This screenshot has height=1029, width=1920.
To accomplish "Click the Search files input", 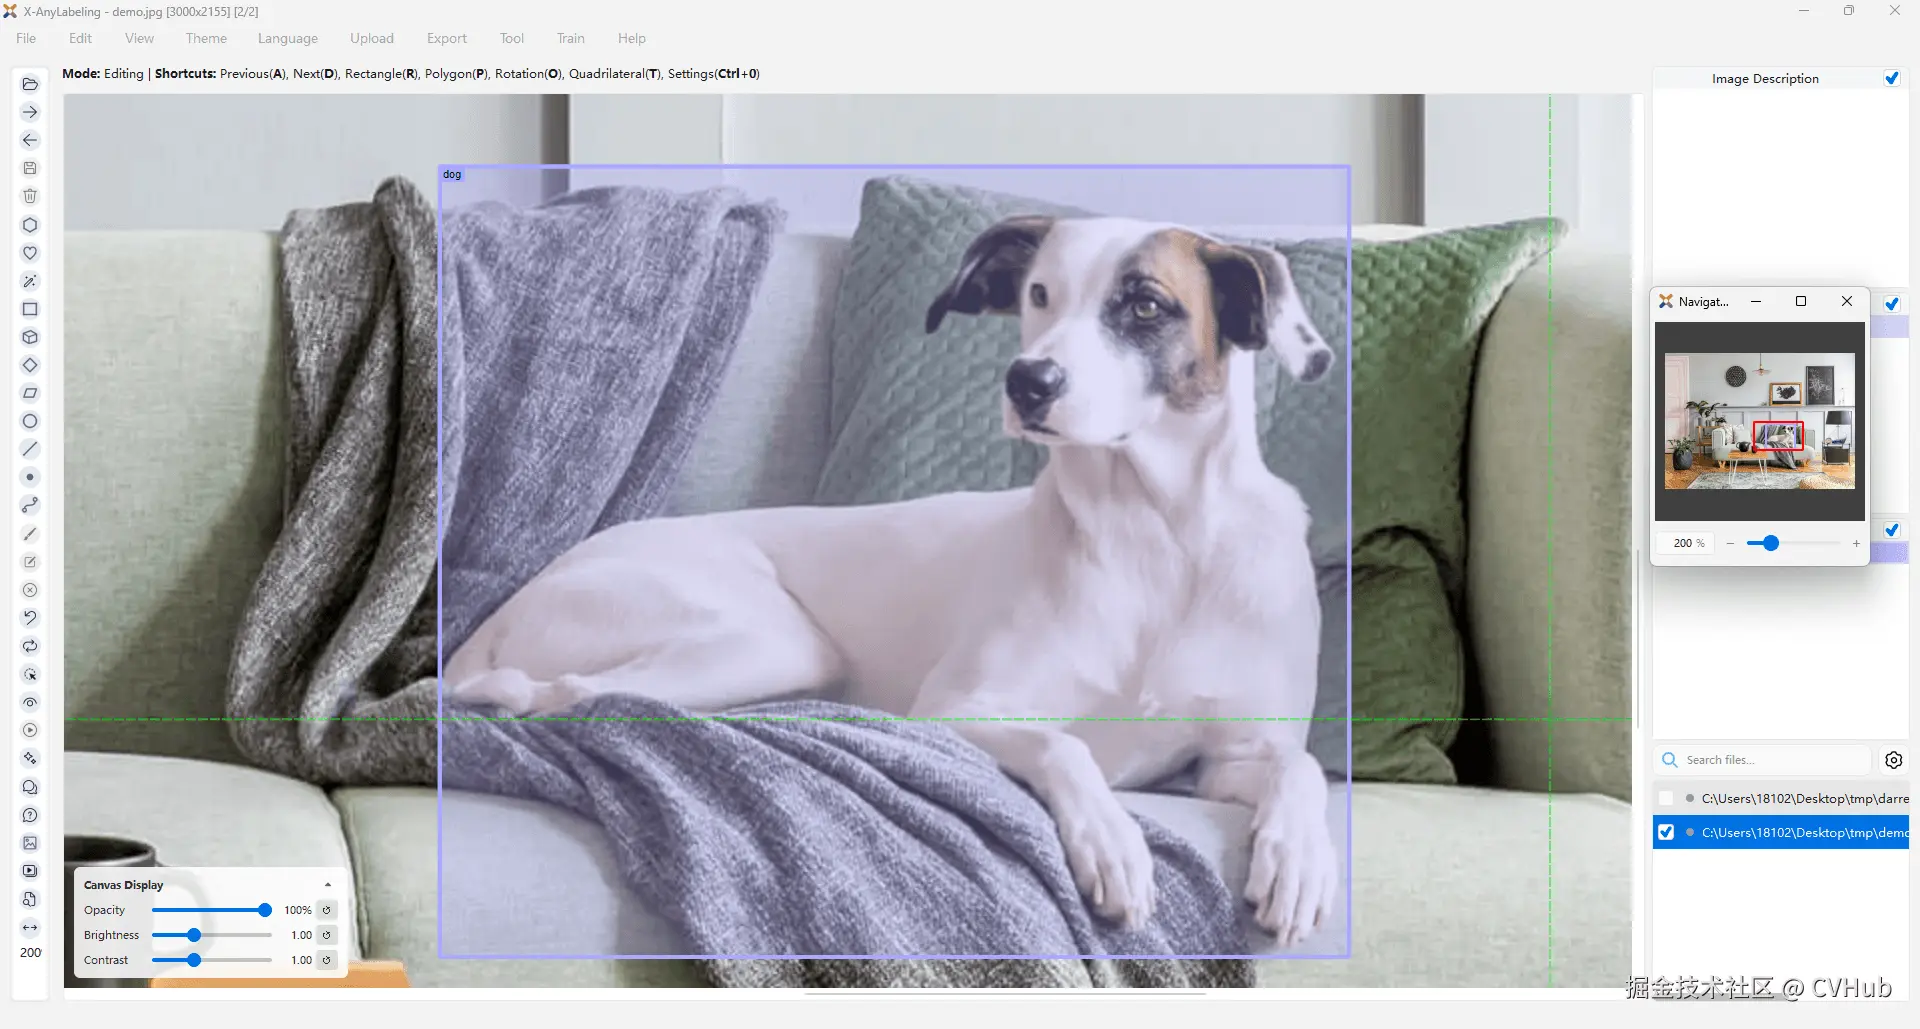I will [1762, 760].
